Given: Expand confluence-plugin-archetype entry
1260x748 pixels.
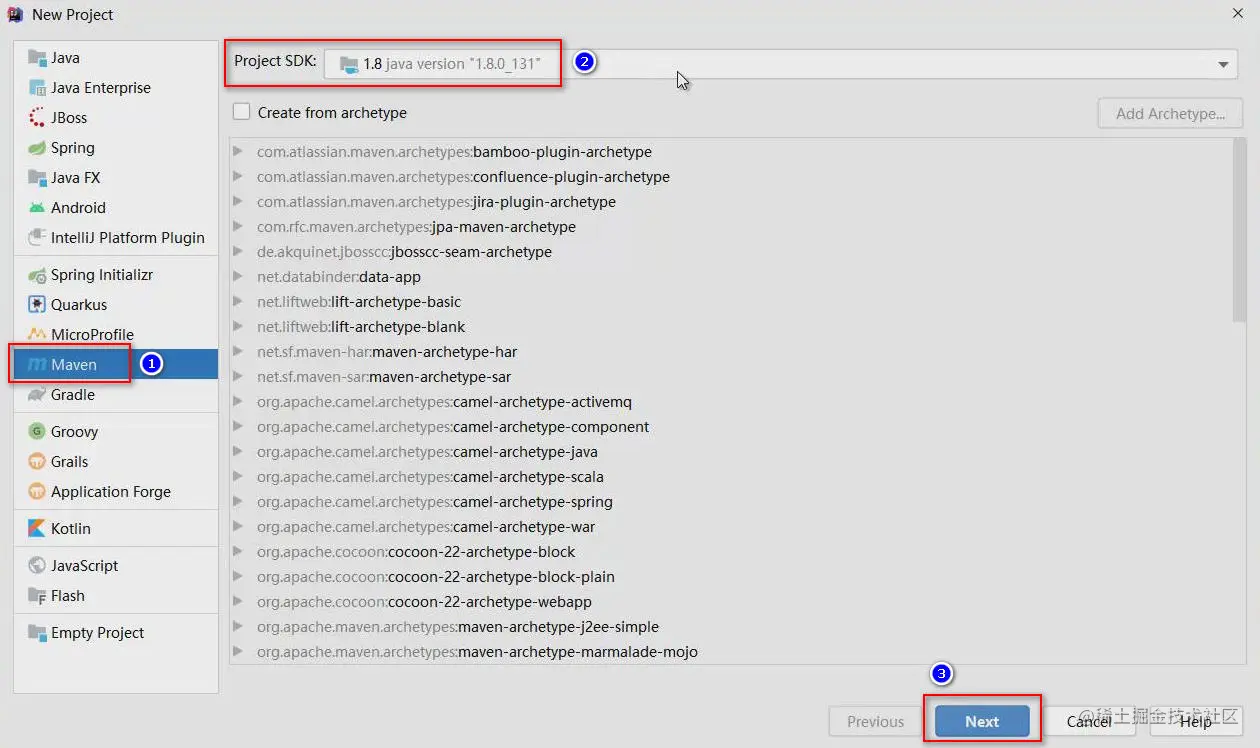Looking at the screenshot, I should tap(238, 177).
